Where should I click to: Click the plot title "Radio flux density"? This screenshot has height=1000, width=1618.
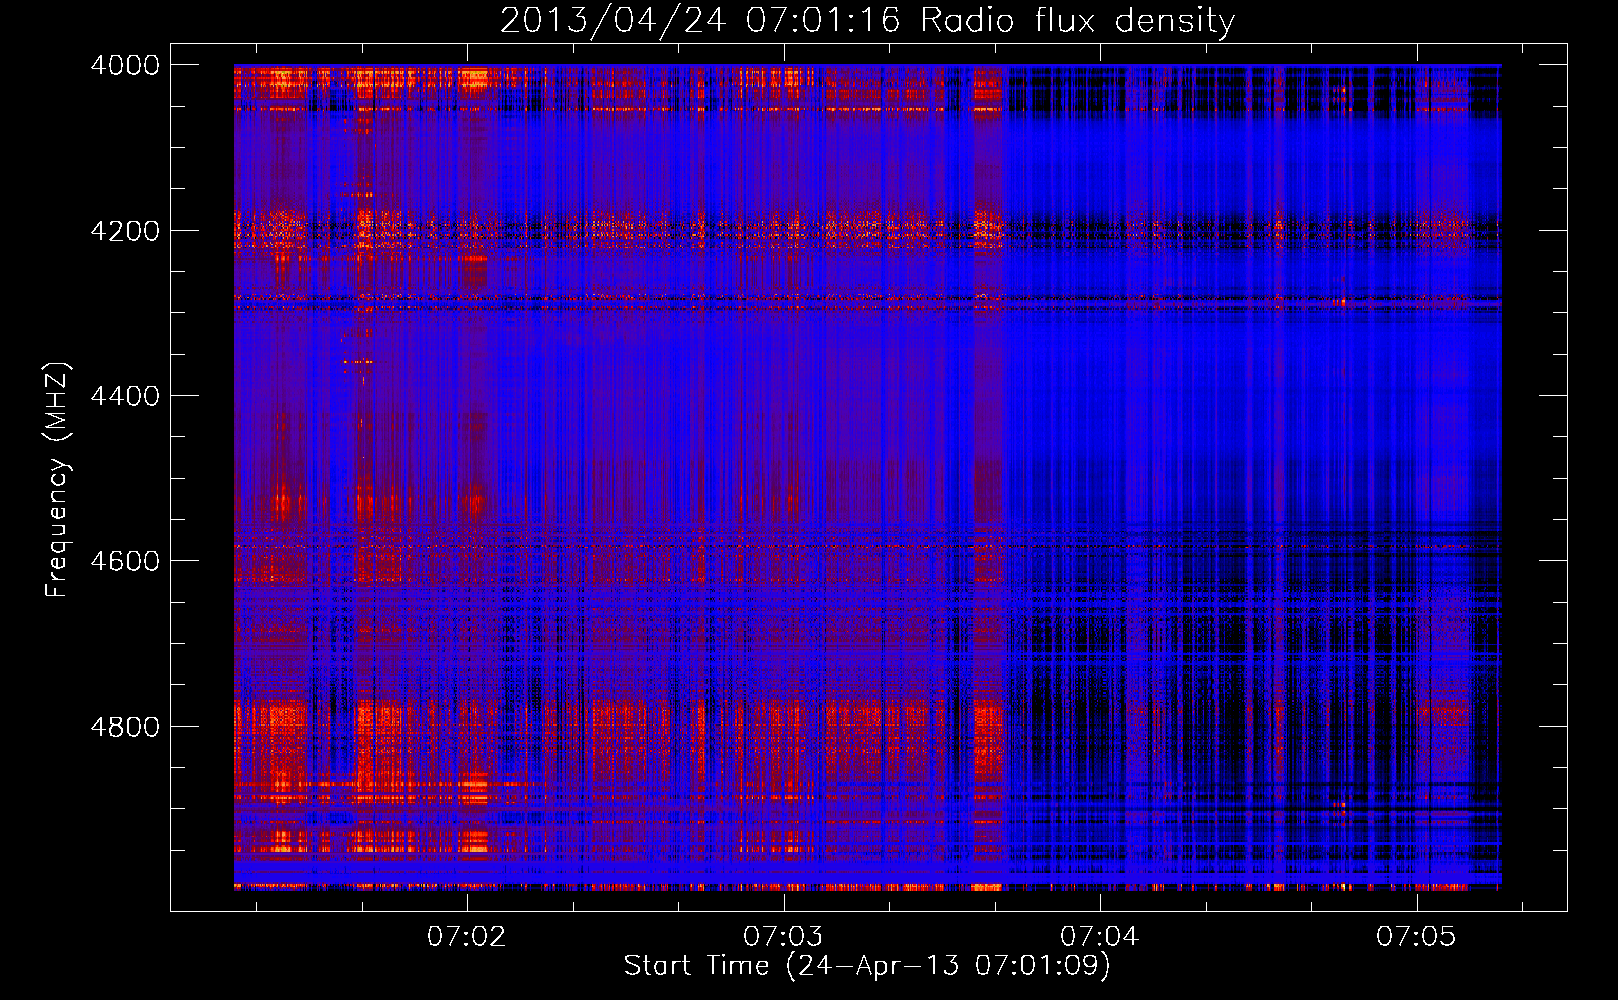click(867, 20)
